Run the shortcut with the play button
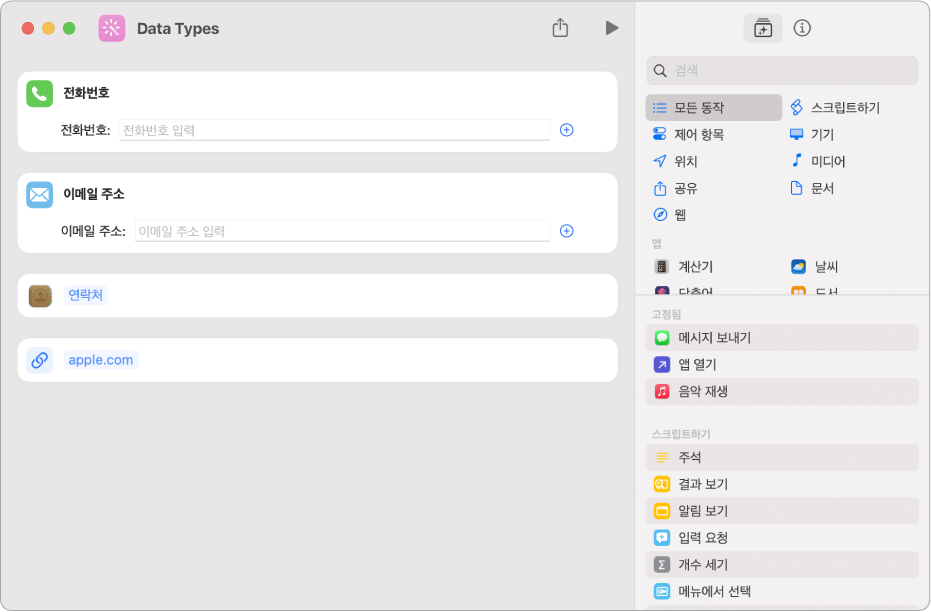This screenshot has width=931, height=612. point(612,28)
